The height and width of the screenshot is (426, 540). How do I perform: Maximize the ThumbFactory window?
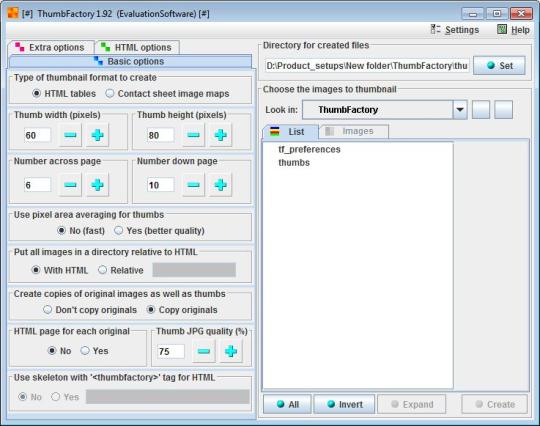[497, 14]
